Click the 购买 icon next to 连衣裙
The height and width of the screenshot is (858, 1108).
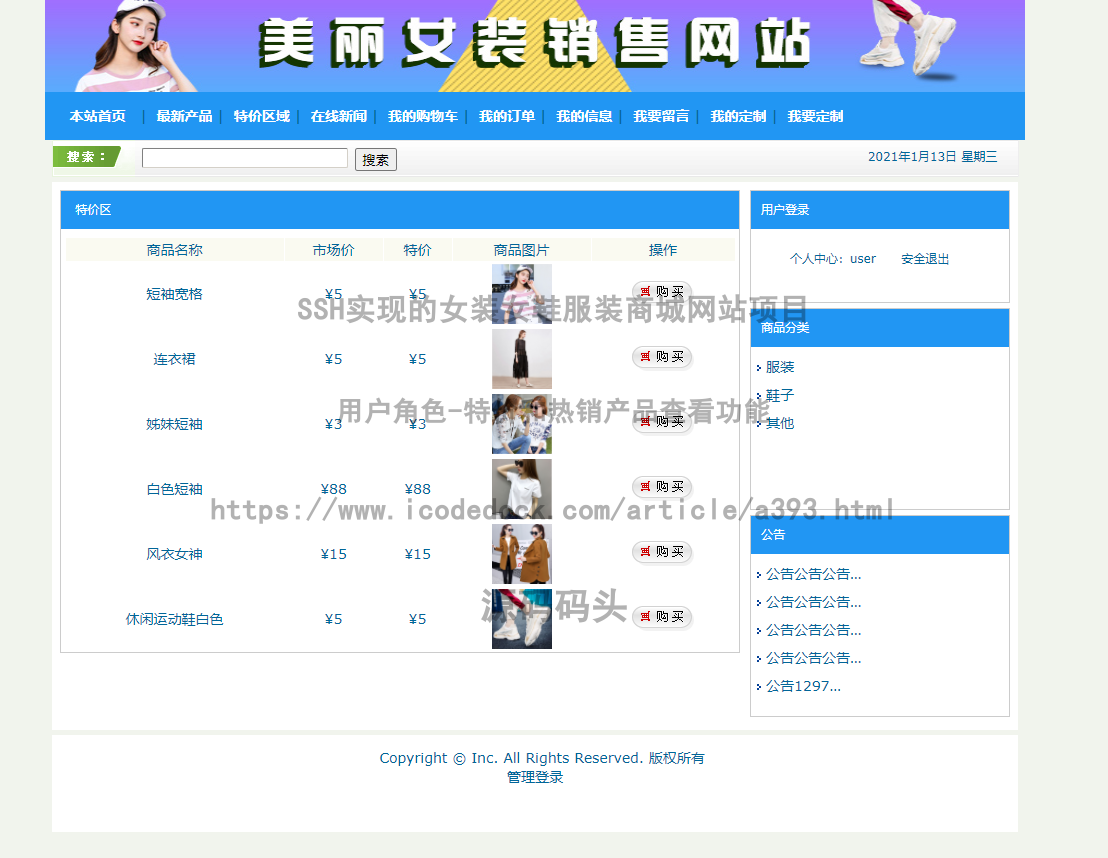661,357
